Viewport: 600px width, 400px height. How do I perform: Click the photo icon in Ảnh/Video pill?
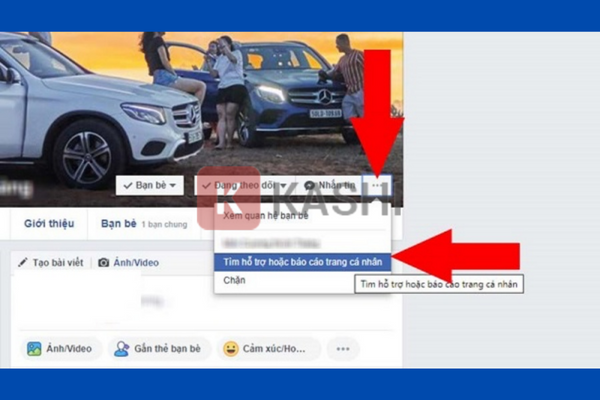click(35, 349)
